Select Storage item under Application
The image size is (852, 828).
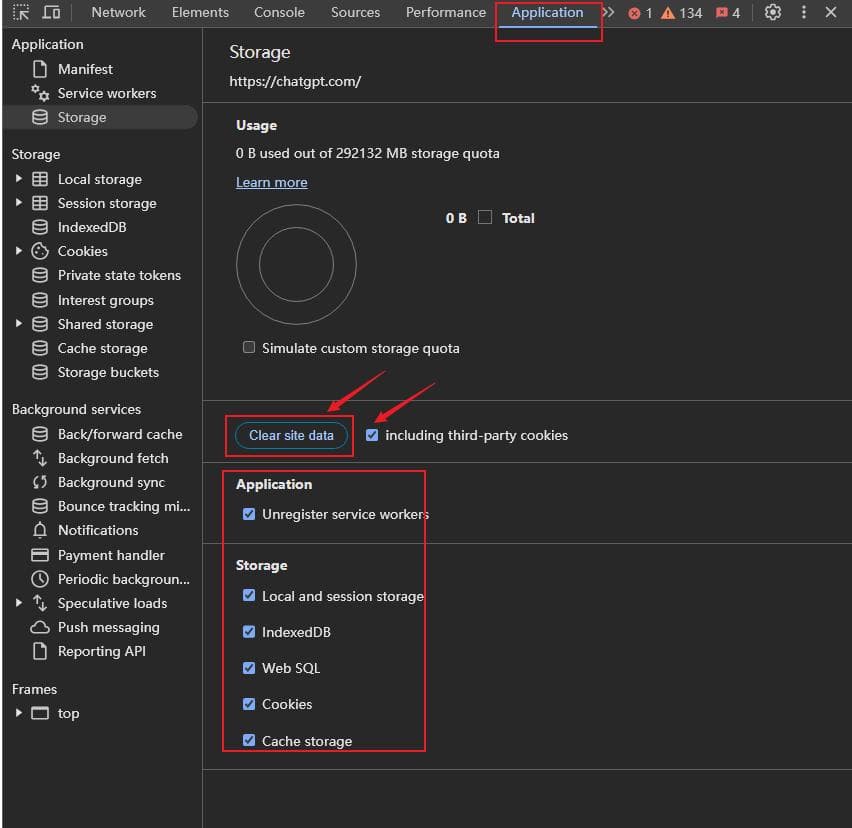click(x=100, y=117)
